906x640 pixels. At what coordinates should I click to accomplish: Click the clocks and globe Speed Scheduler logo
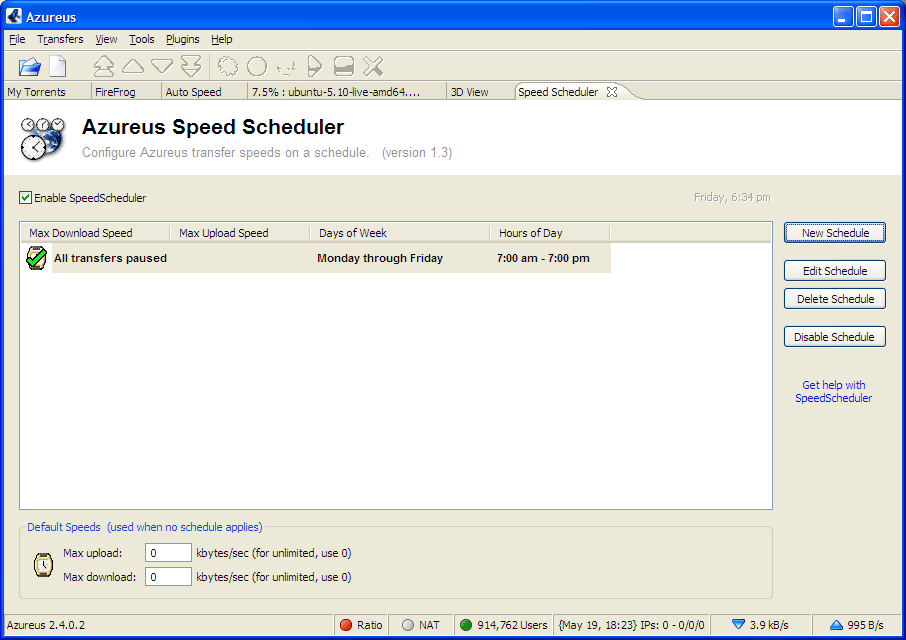pyautogui.click(x=42, y=139)
